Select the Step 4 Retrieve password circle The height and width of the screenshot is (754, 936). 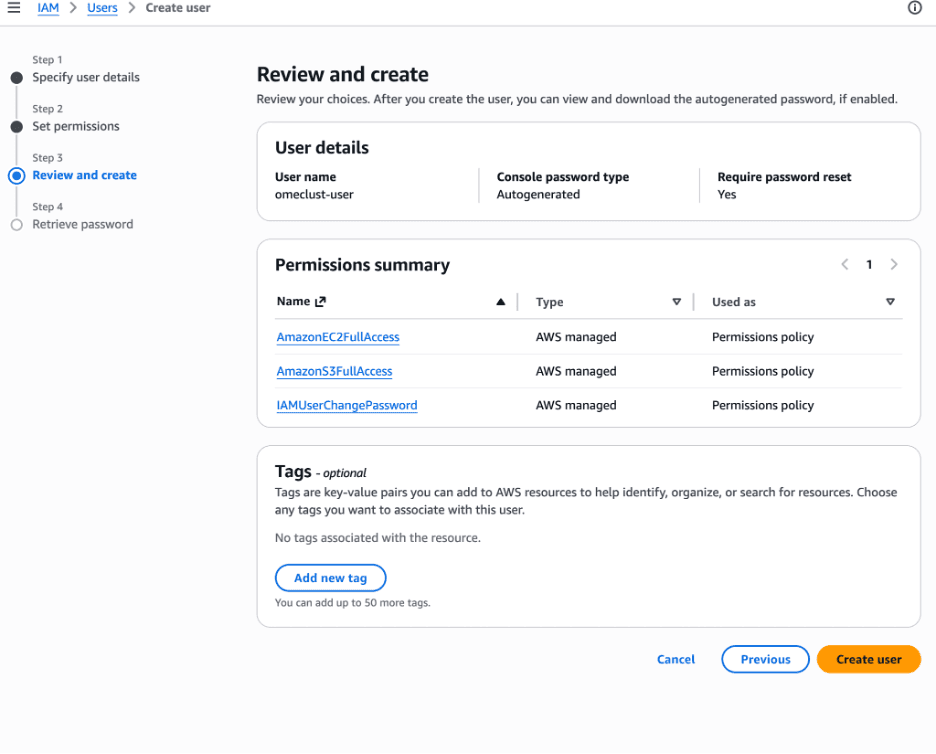(x=16, y=225)
